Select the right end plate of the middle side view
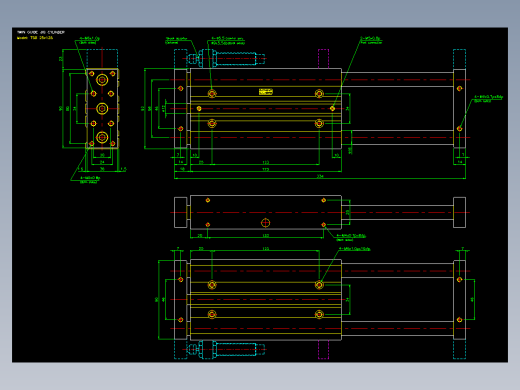This screenshot has height=390, width=520. [459, 212]
